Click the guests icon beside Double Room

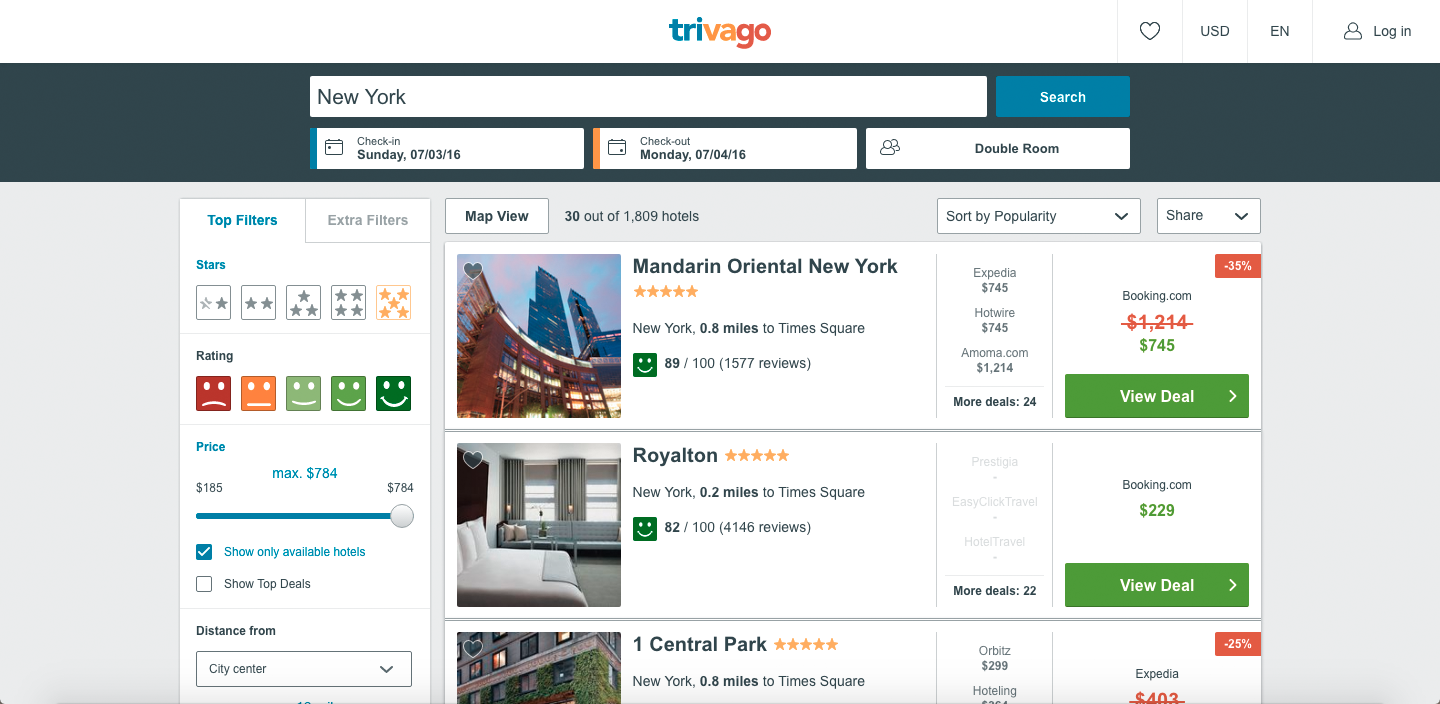[x=890, y=148]
